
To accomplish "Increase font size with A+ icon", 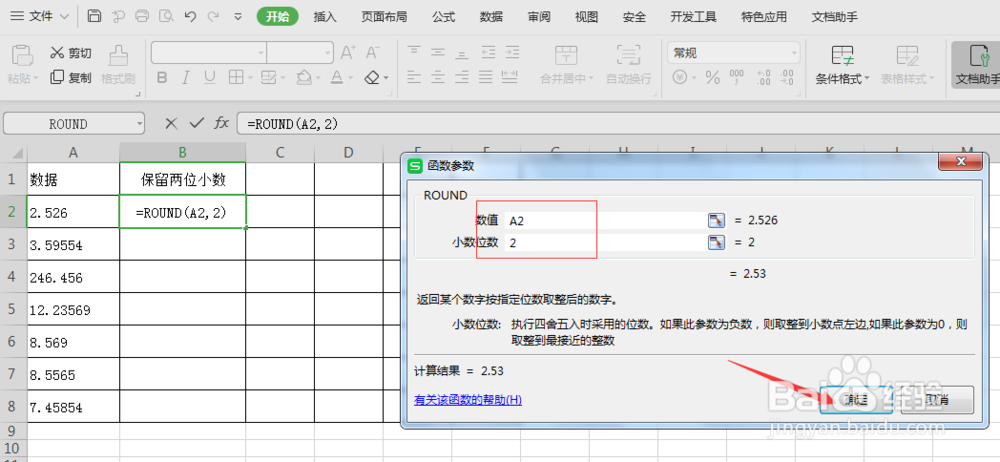I will pos(348,52).
